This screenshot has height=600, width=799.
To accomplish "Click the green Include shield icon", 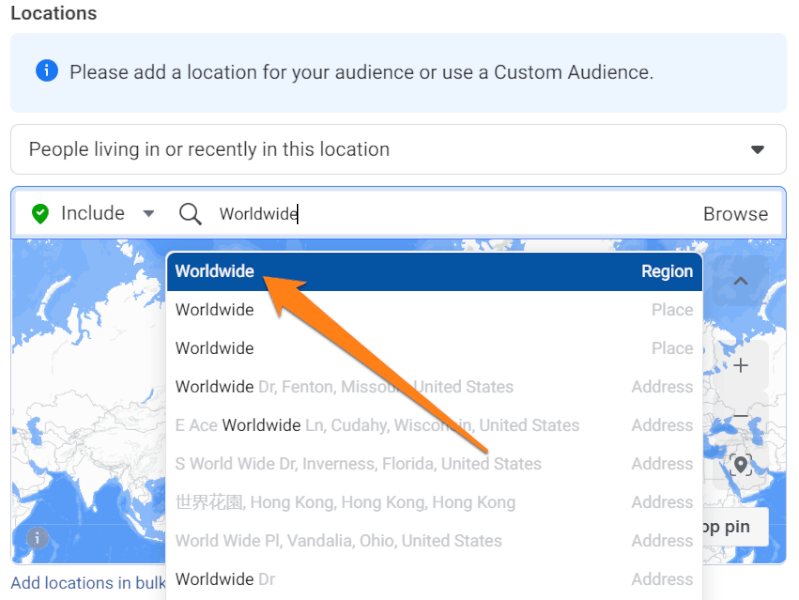I will pyautogui.click(x=40, y=213).
